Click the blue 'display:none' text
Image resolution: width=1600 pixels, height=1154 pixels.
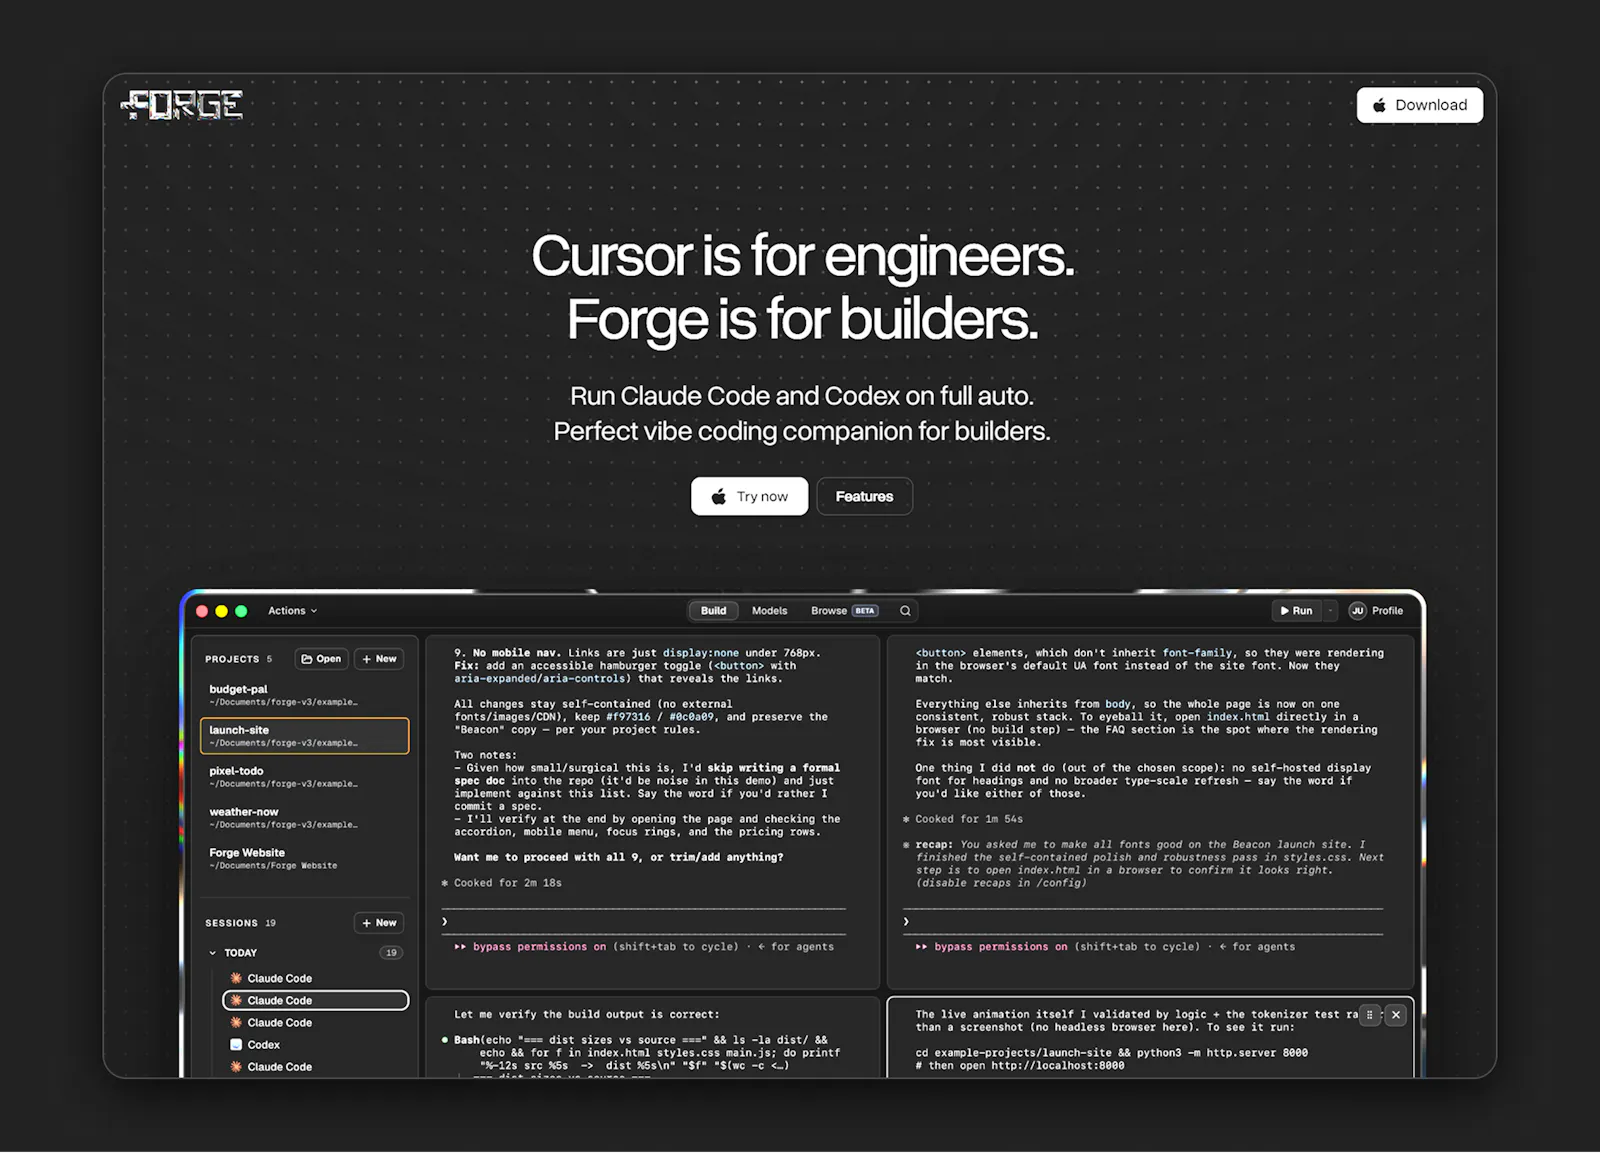point(701,653)
